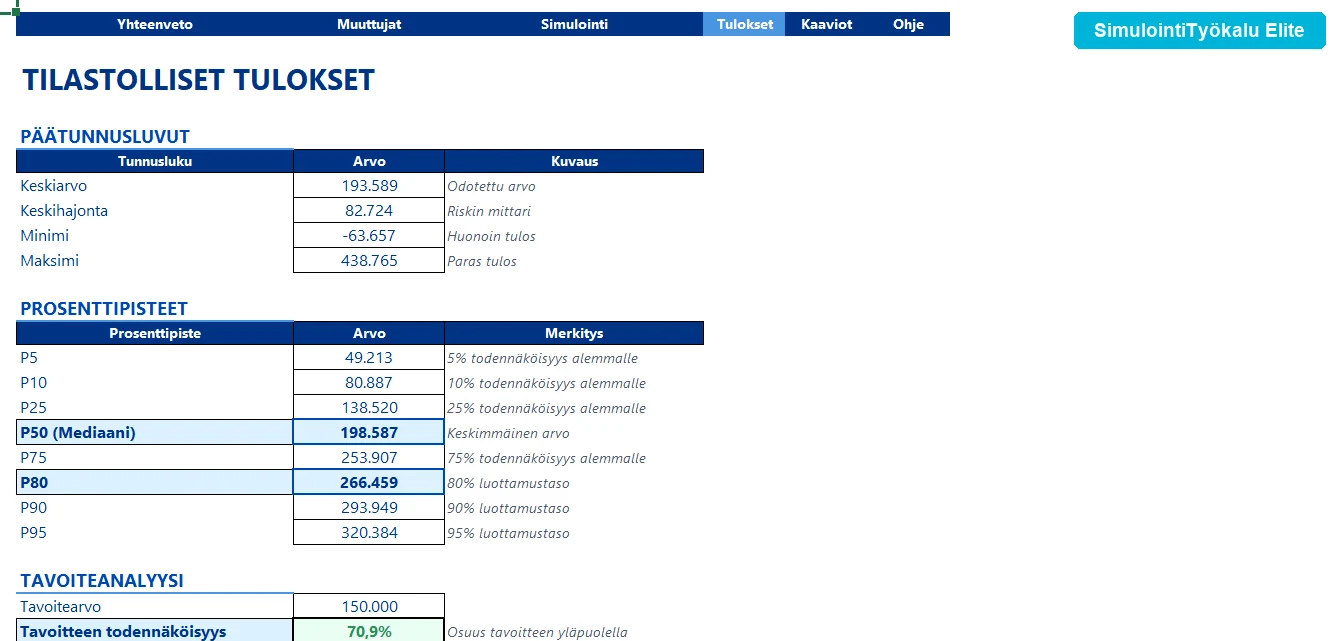Click the P80 label cell
This screenshot has height=641, width=1337.
point(155,483)
